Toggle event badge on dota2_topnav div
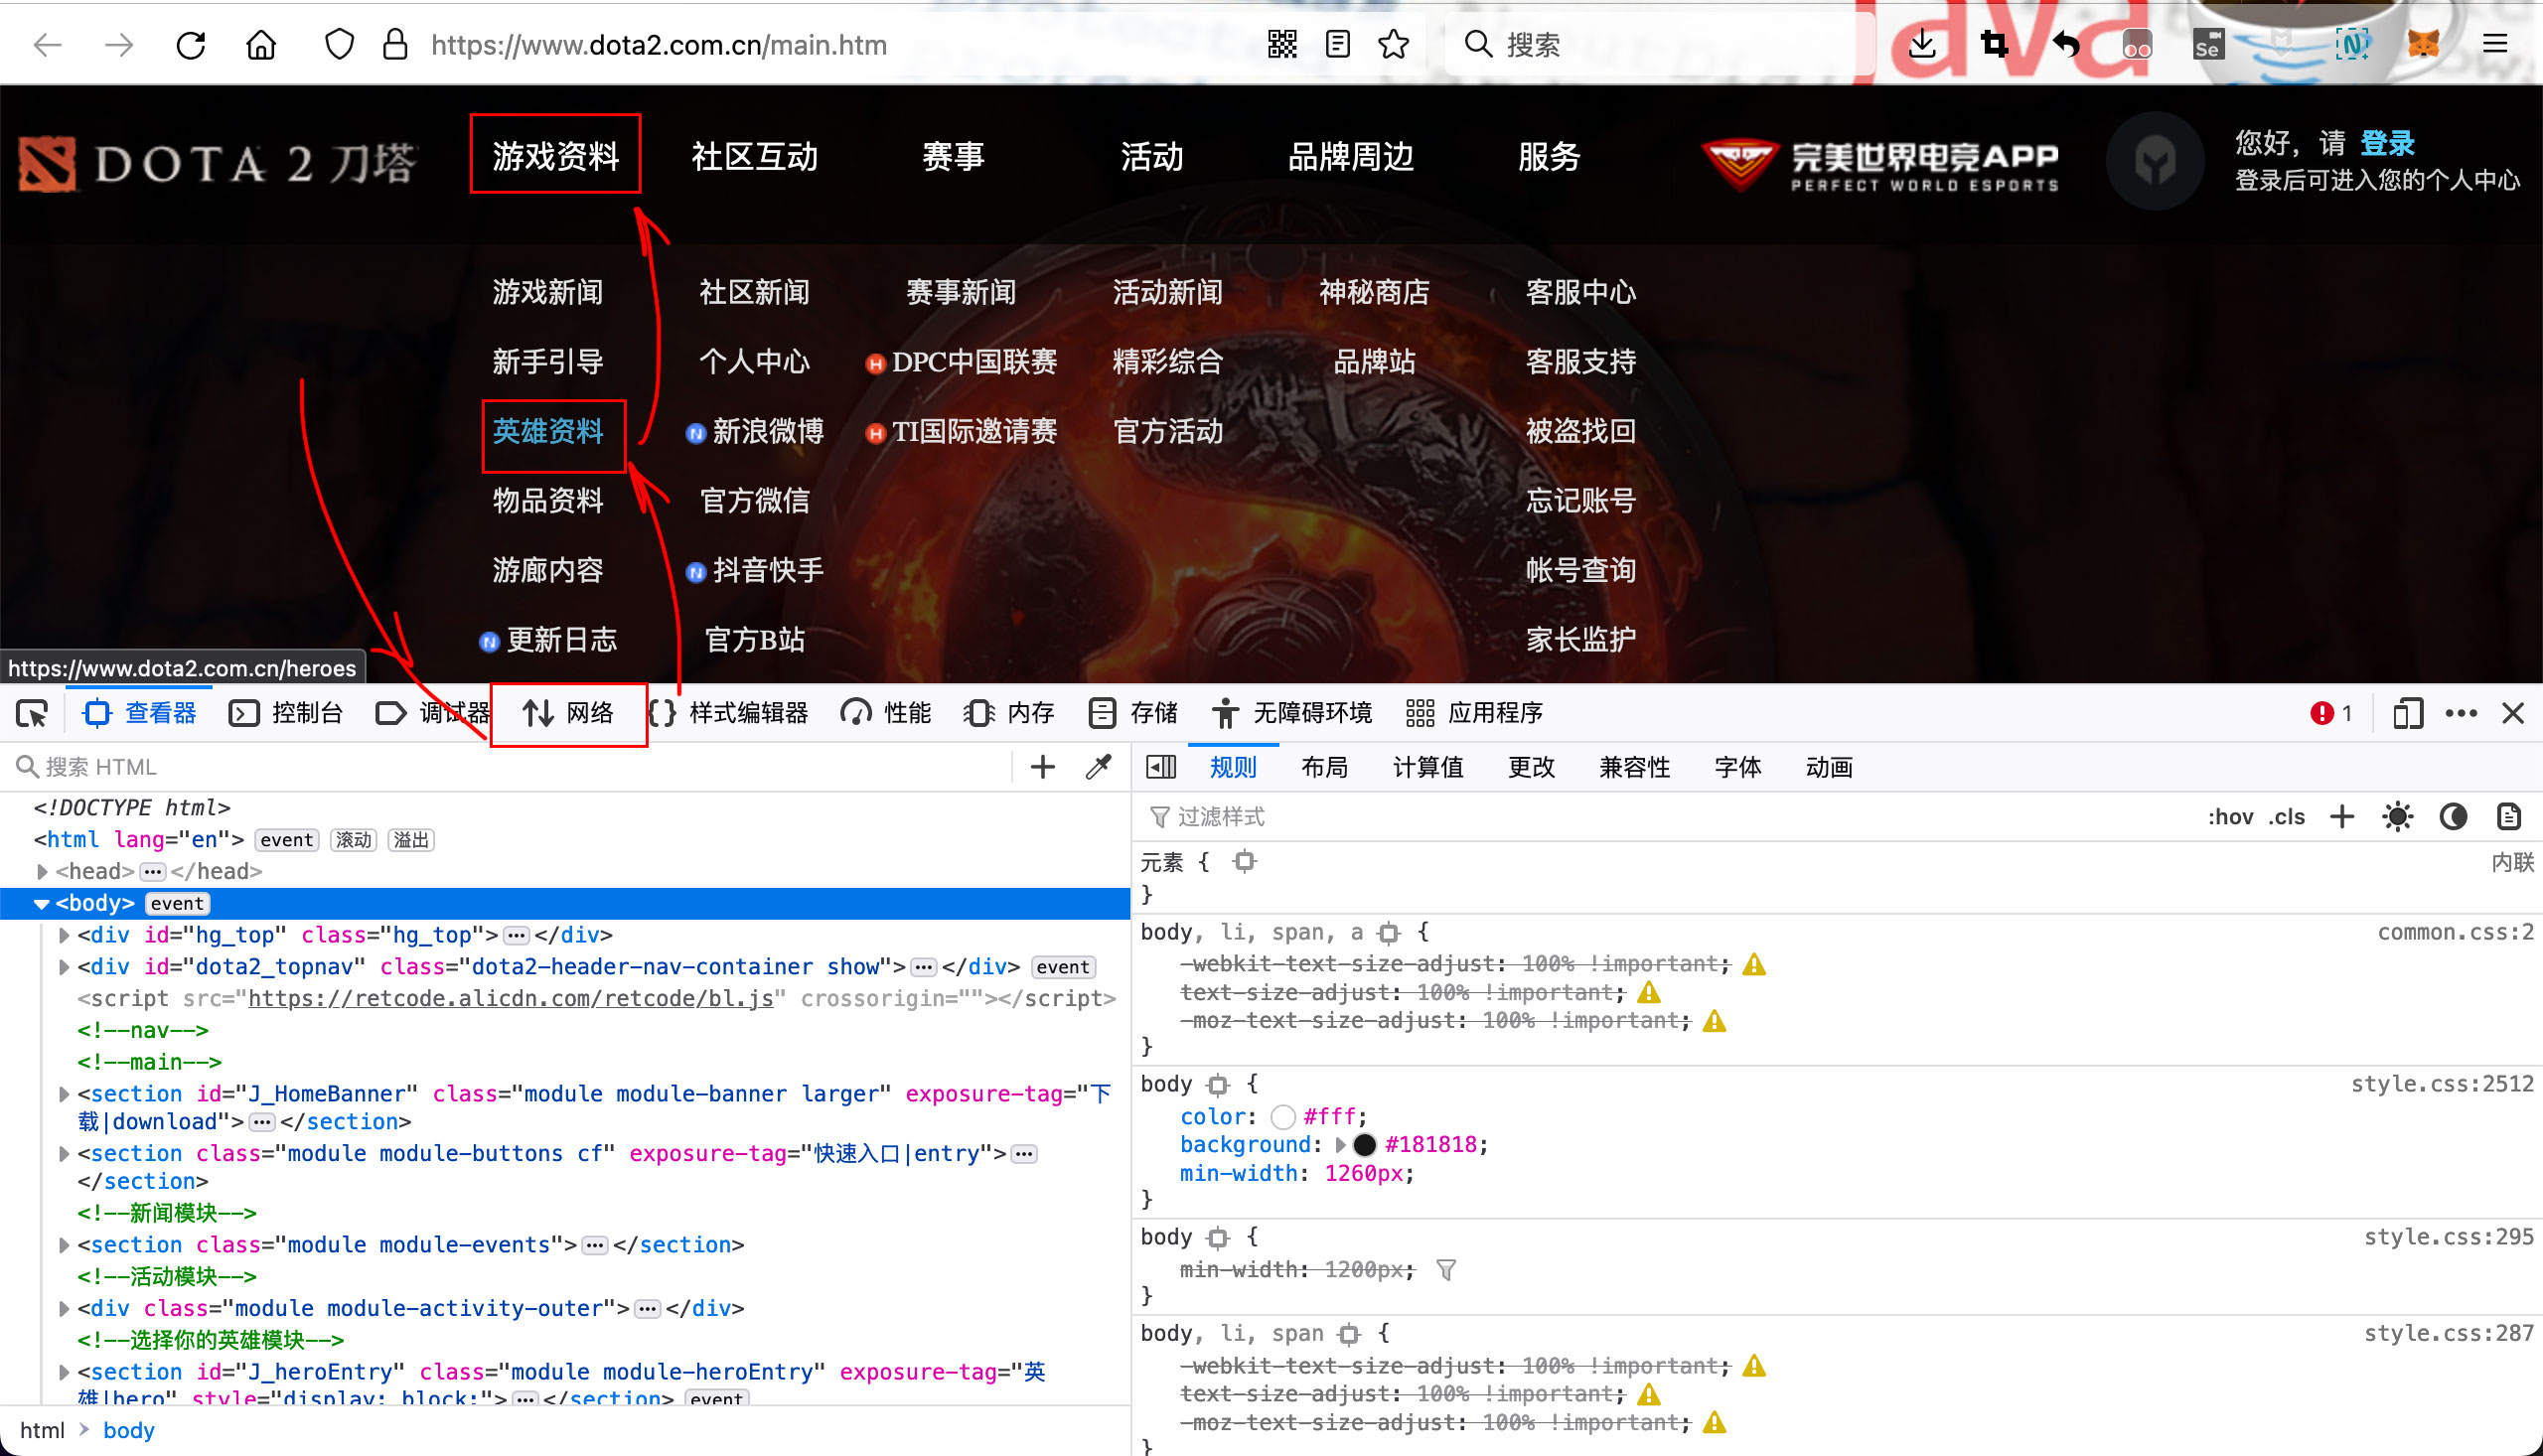This screenshot has width=2543, height=1456. click(x=1063, y=967)
